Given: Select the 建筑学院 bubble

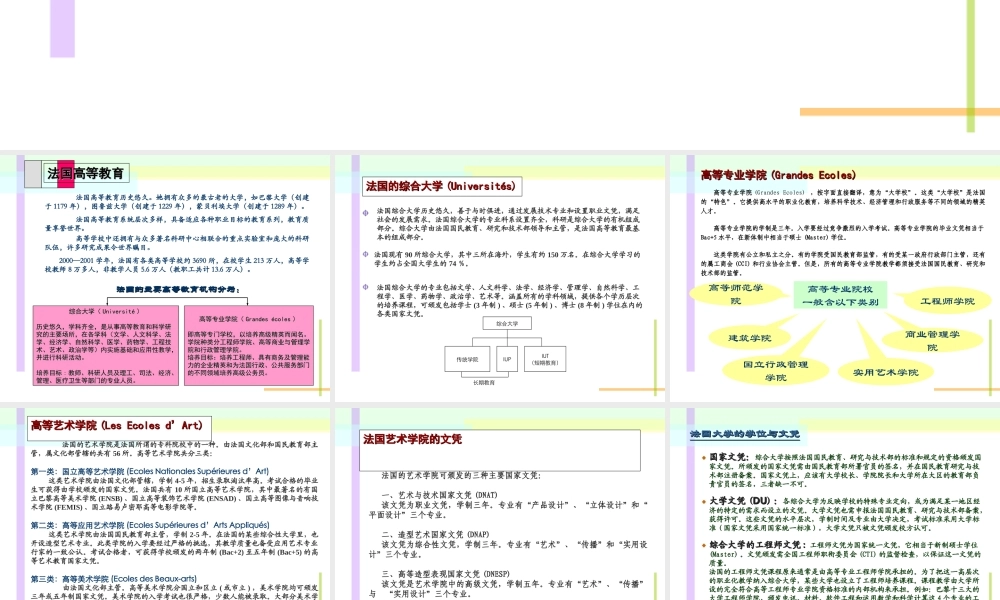Looking at the screenshot, I should [752, 338].
